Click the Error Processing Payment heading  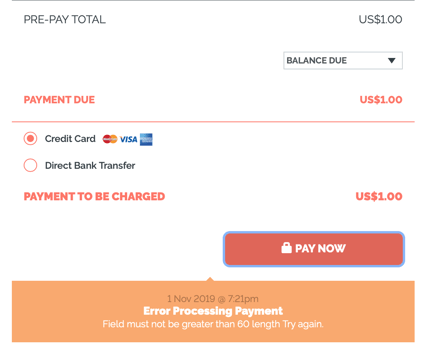pos(213,311)
